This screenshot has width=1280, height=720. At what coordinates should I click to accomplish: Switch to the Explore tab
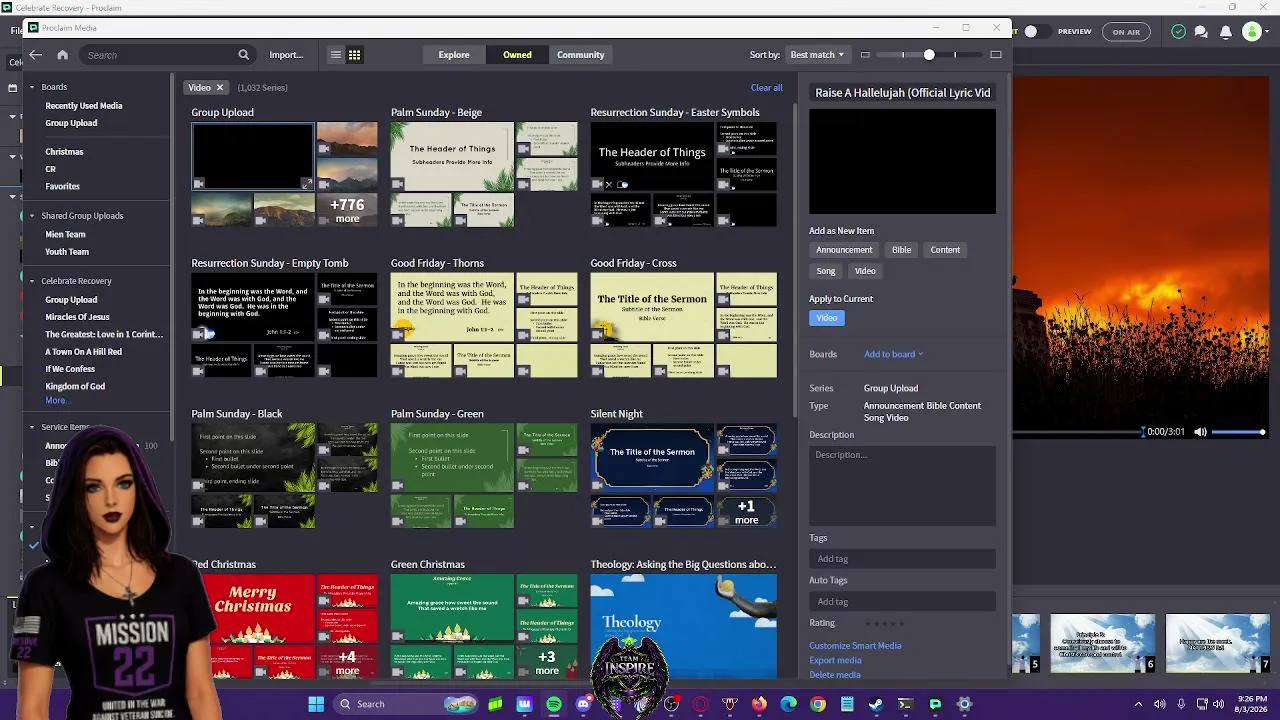coord(453,55)
